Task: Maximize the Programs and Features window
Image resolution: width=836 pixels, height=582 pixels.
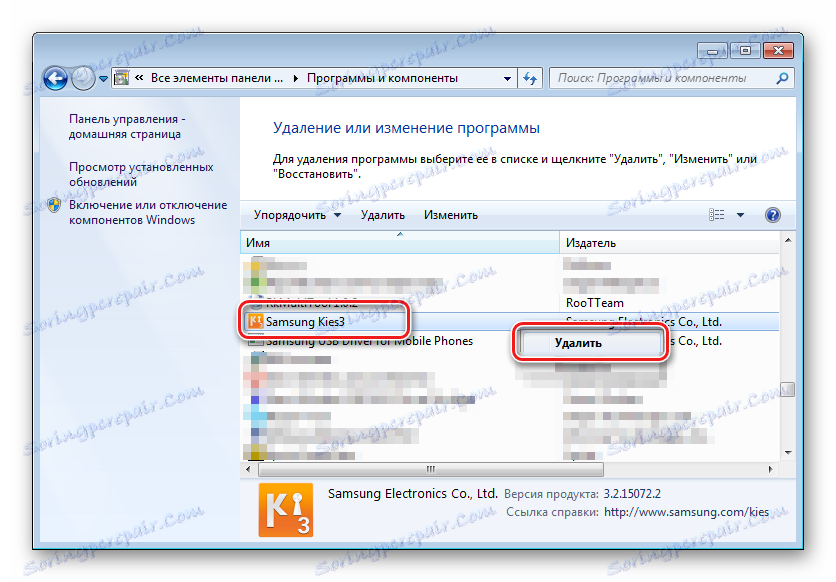Action: pos(745,51)
